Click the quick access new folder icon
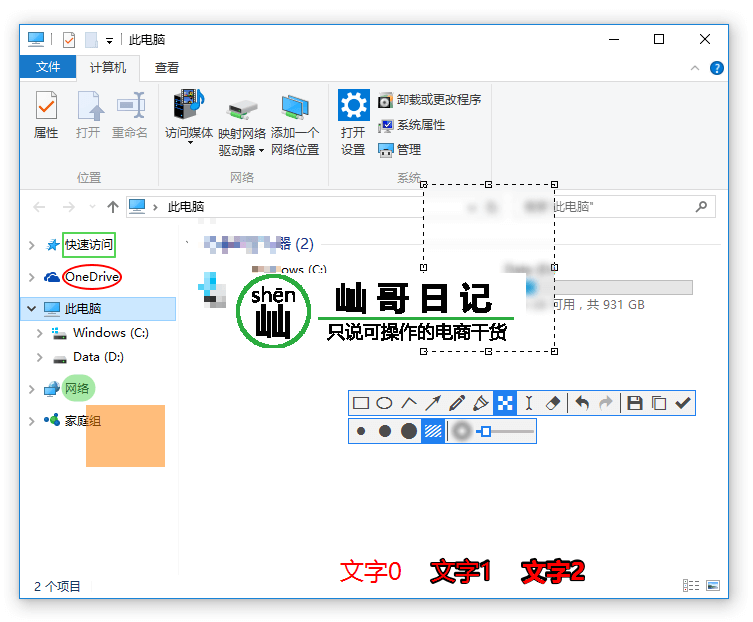753x622 pixels. pyautogui.click(x=91, y=40)
